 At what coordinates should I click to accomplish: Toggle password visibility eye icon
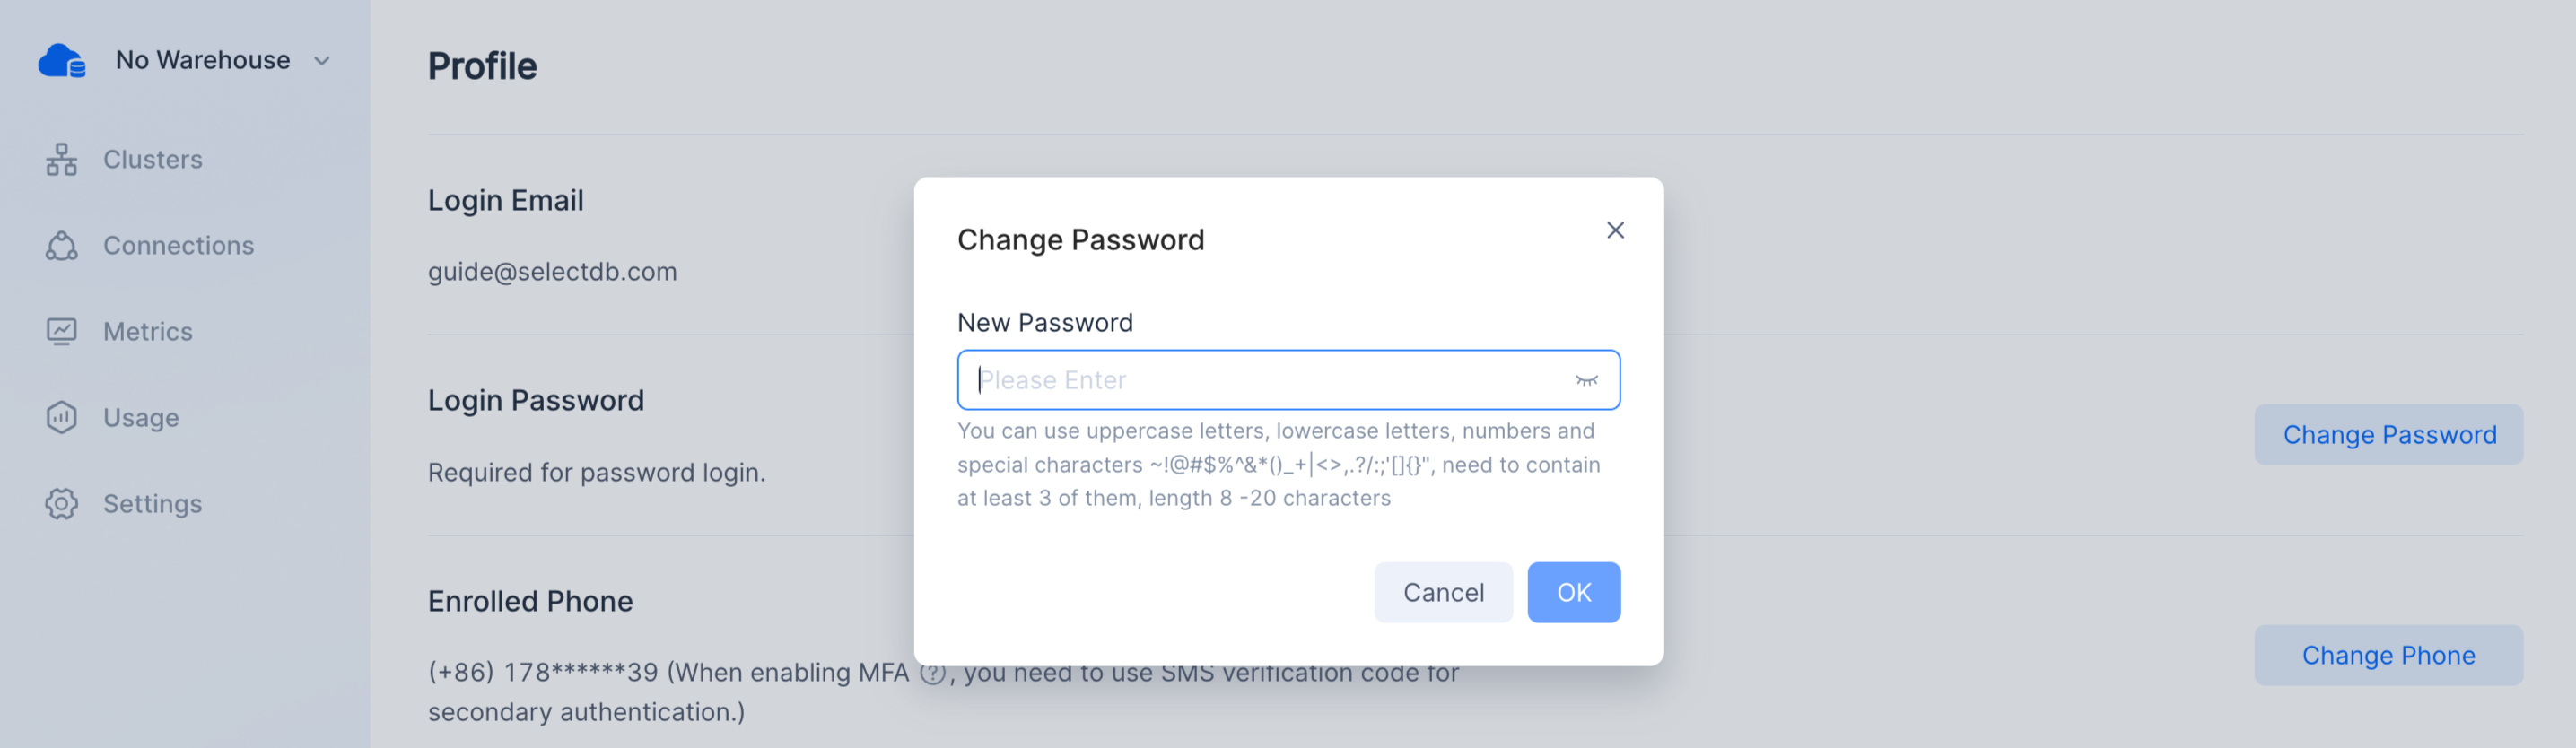[1586, 380]
